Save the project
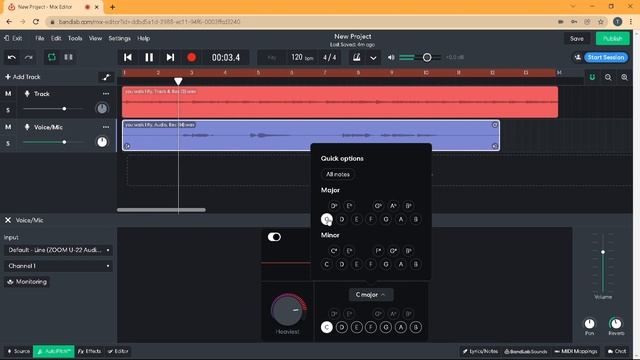 click(577, 39)
